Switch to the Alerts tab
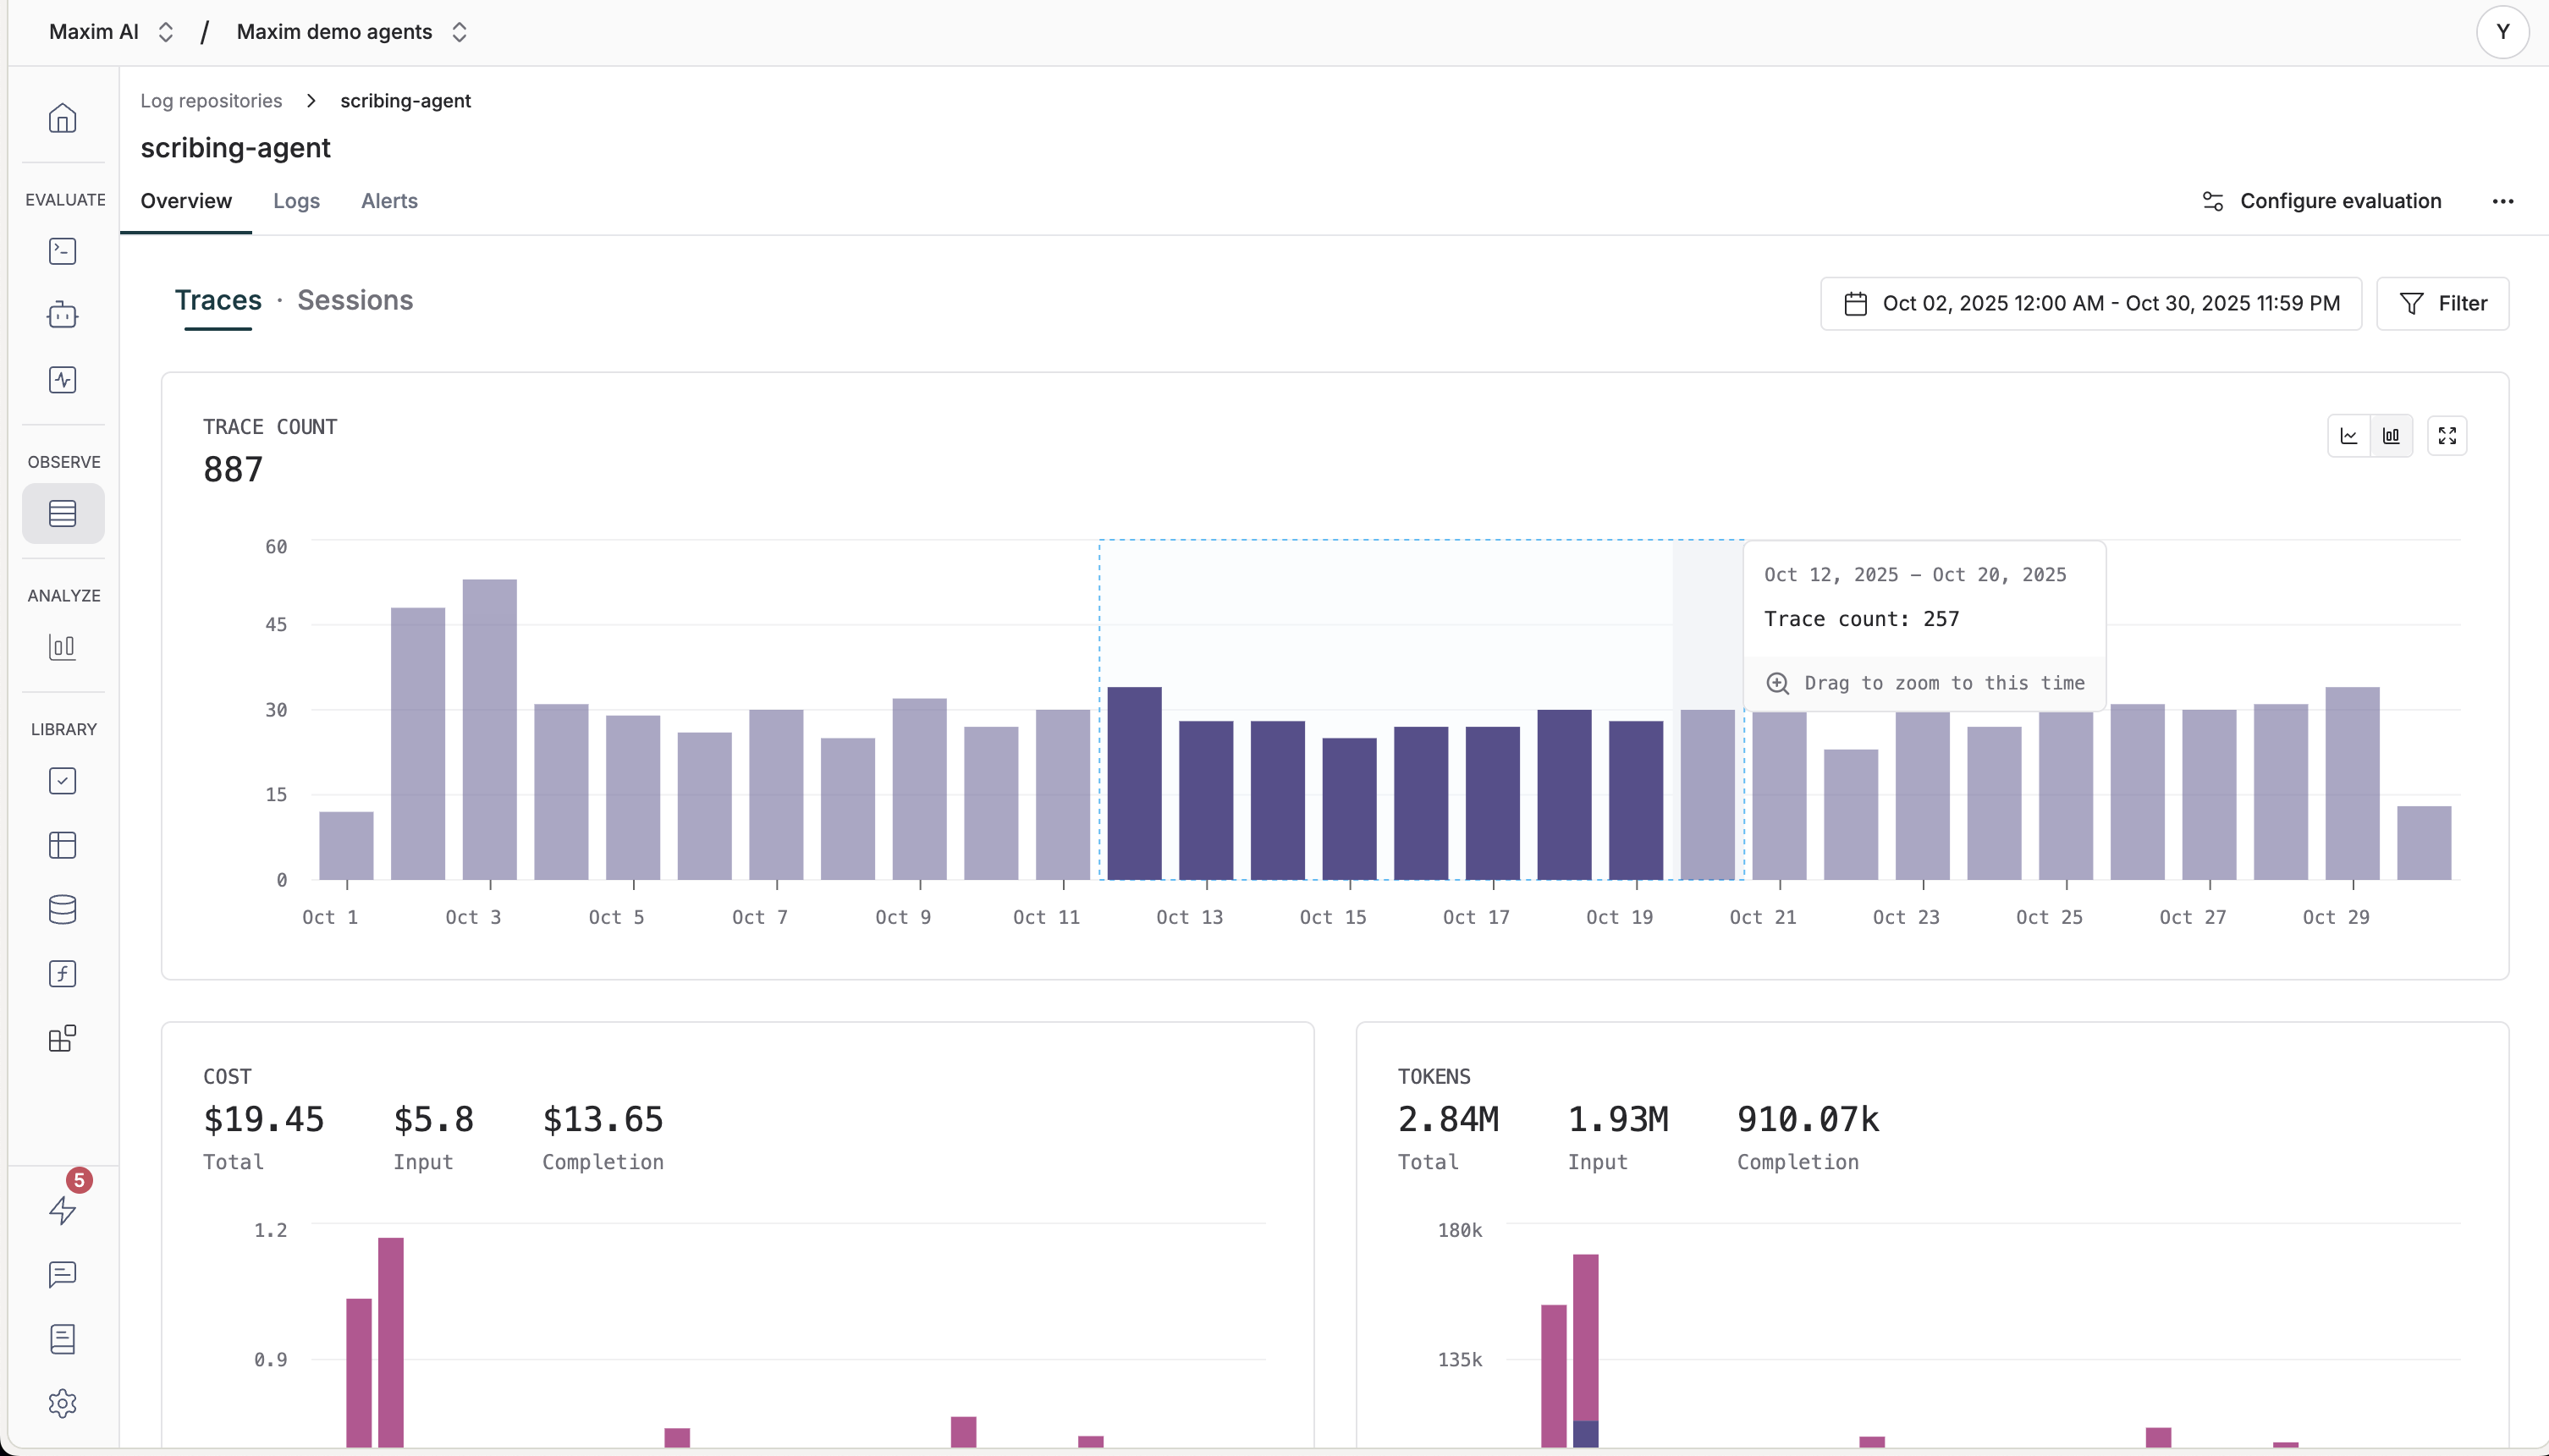 tap(389, 201)
